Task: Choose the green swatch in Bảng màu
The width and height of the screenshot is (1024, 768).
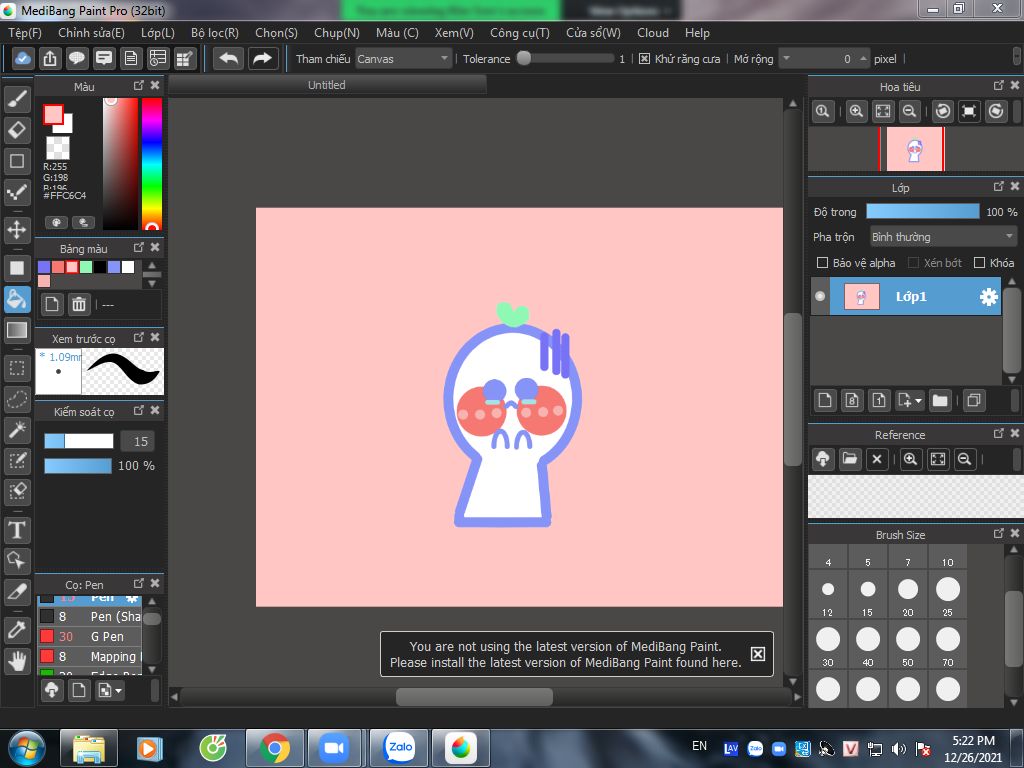Action: pos(86,266)
